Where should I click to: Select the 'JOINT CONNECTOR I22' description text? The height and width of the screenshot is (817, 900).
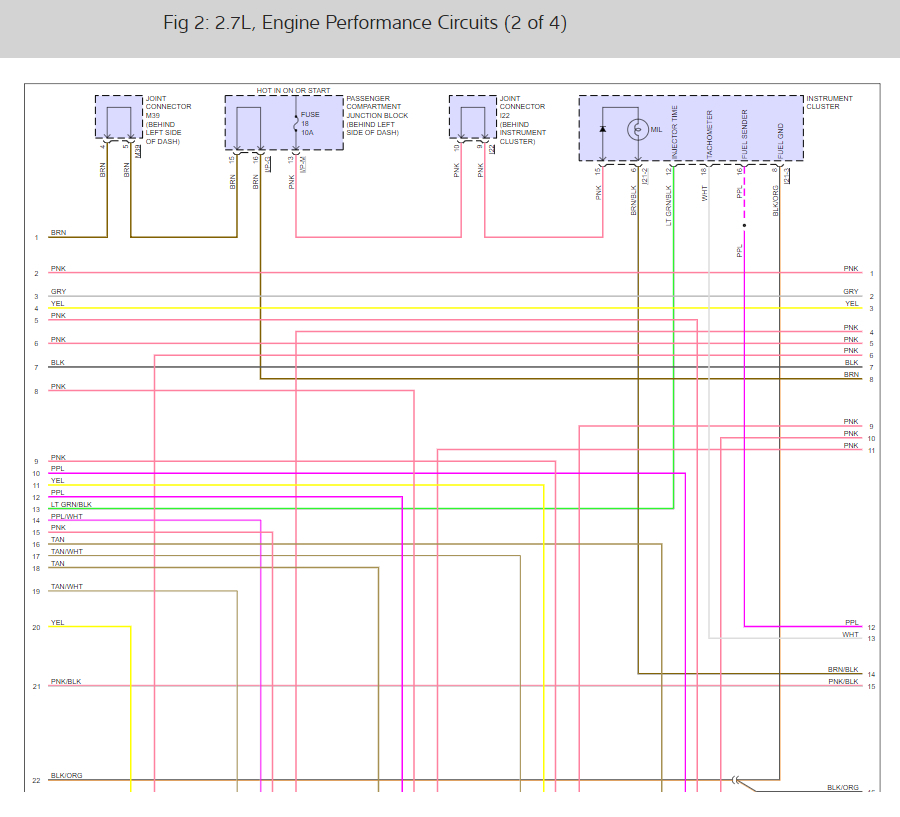tap(522, 120)
